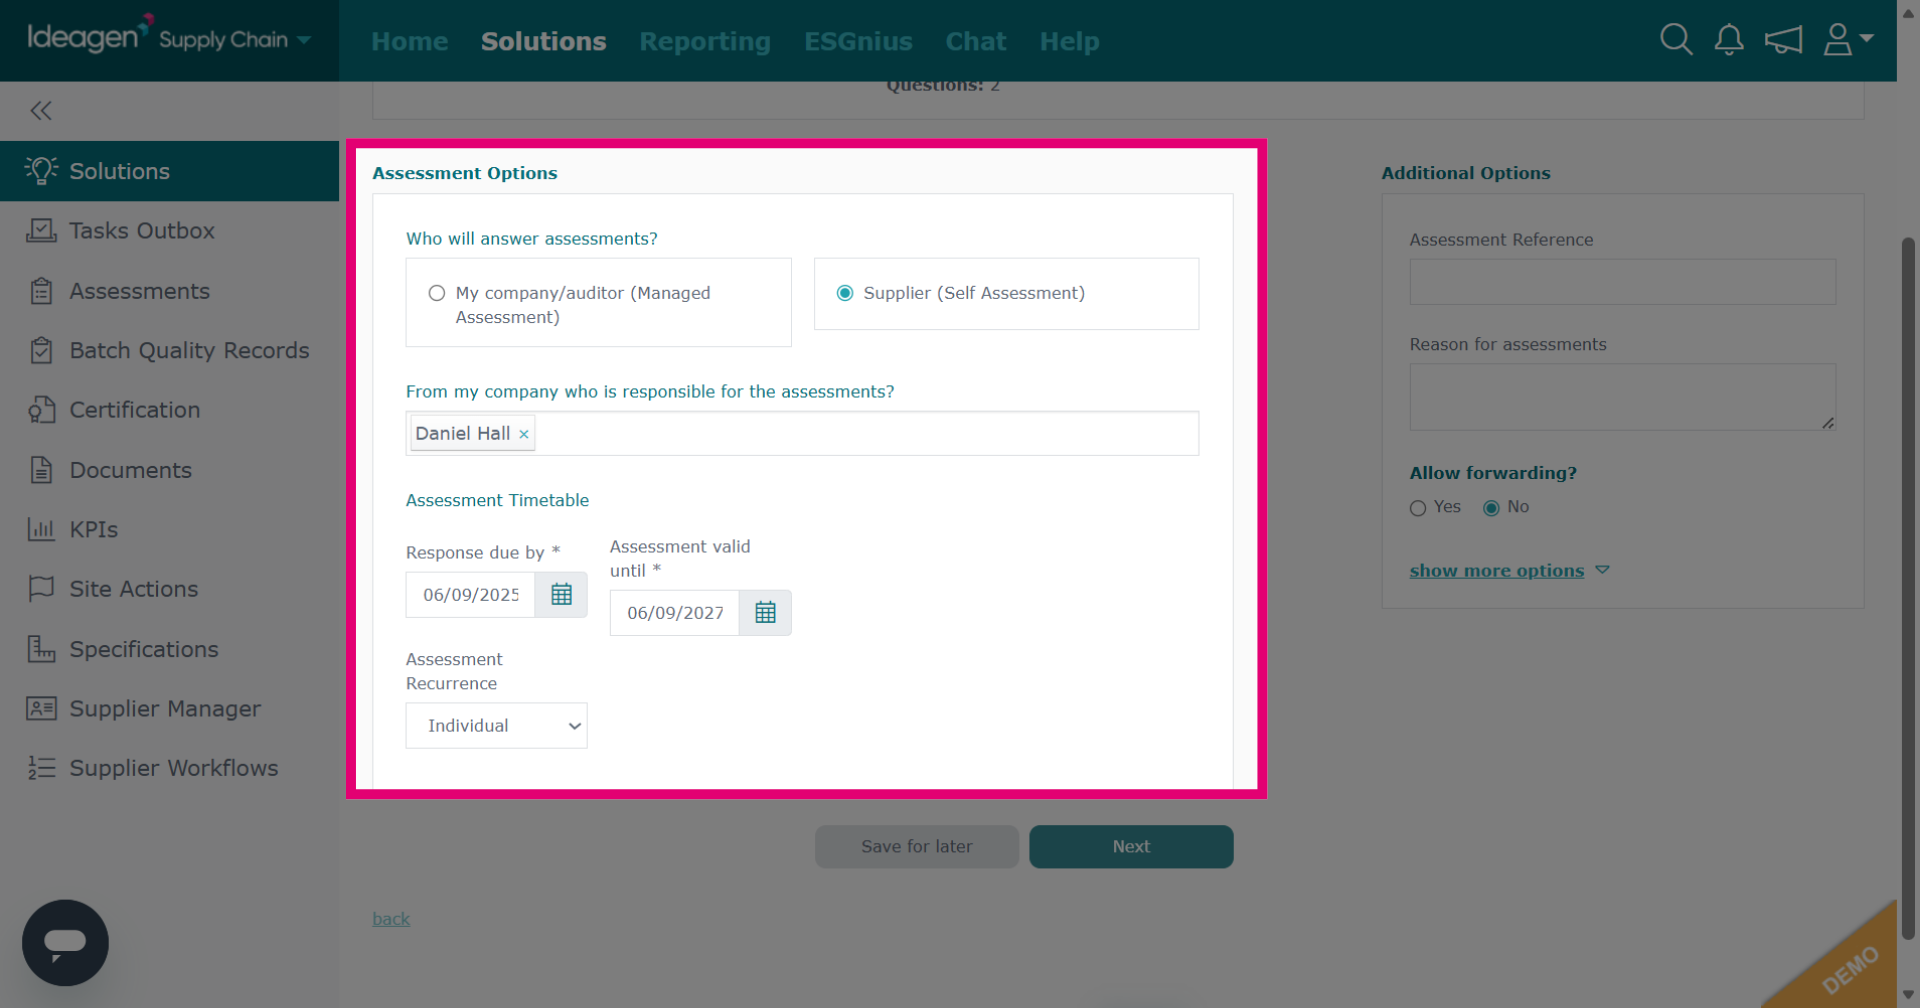Select Supplier Self Assessment option

point(845,293)
